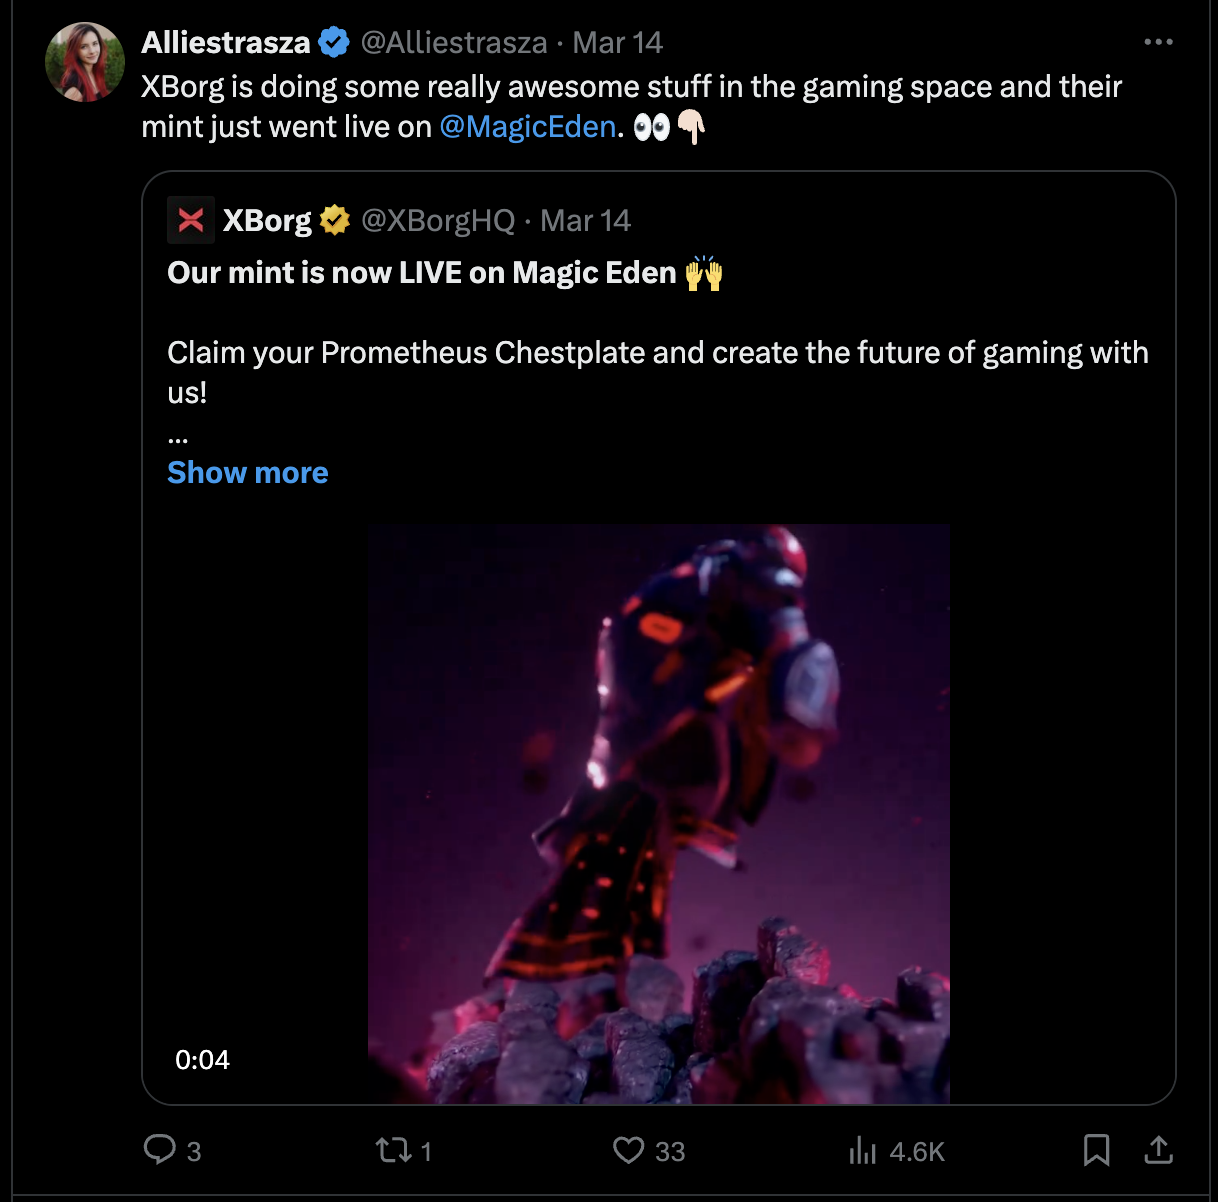The height and width of the screenshot is (1202, 1218).
Task: Click the 0:04 video duration label
Action: pos(202,1059)
